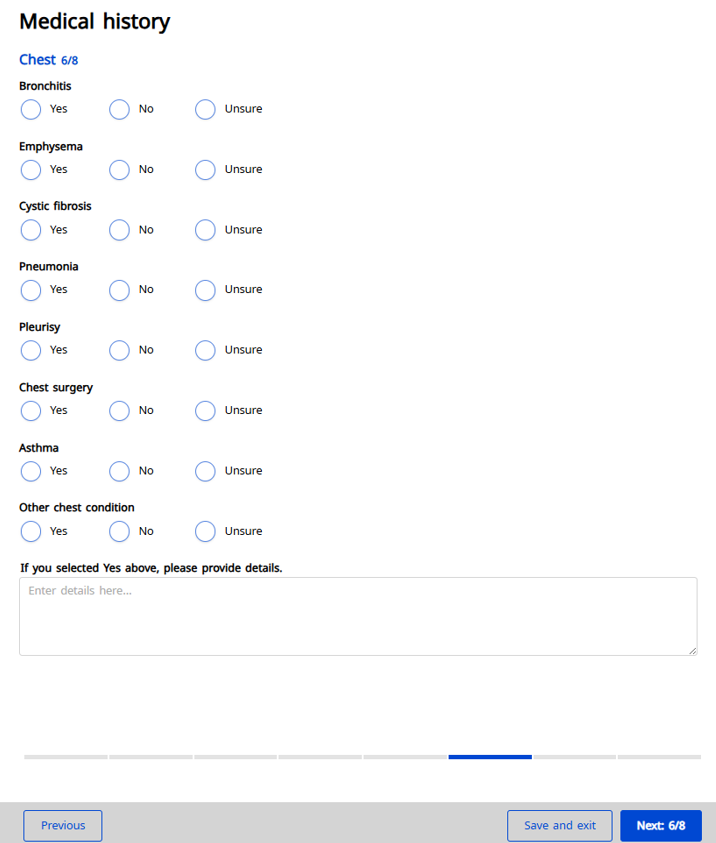Select Yes for Asthma
Viewport: 716px width, 843px height.
pyautogui.click(x=31, y=471)
